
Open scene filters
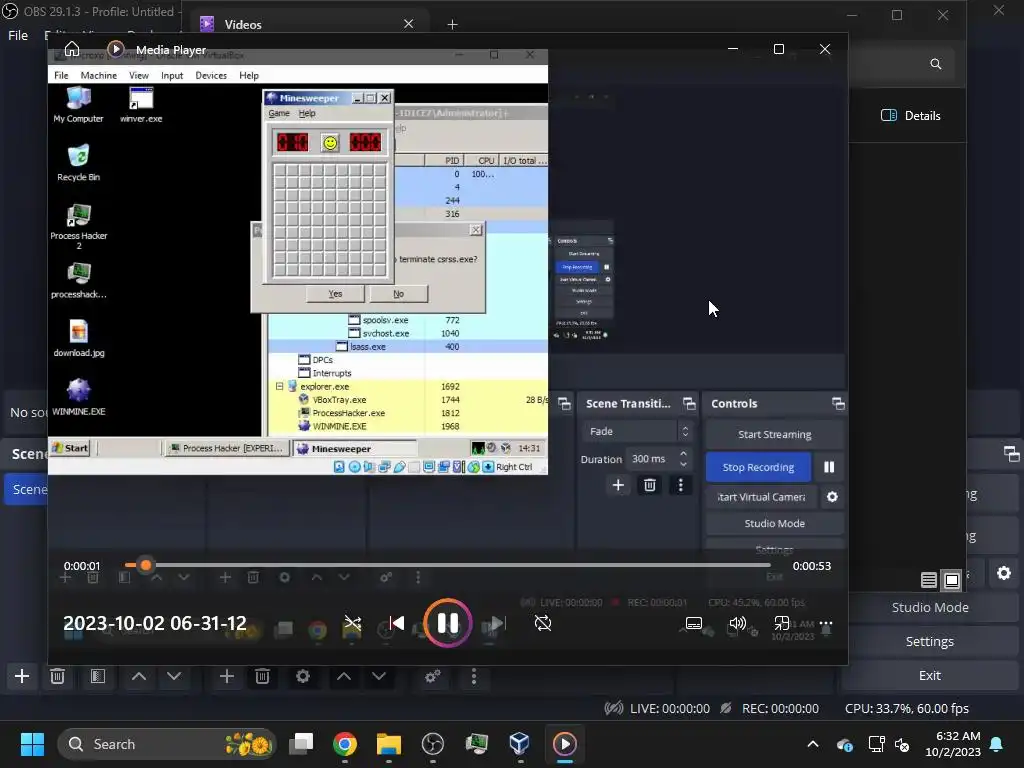(x=98, y=677)
